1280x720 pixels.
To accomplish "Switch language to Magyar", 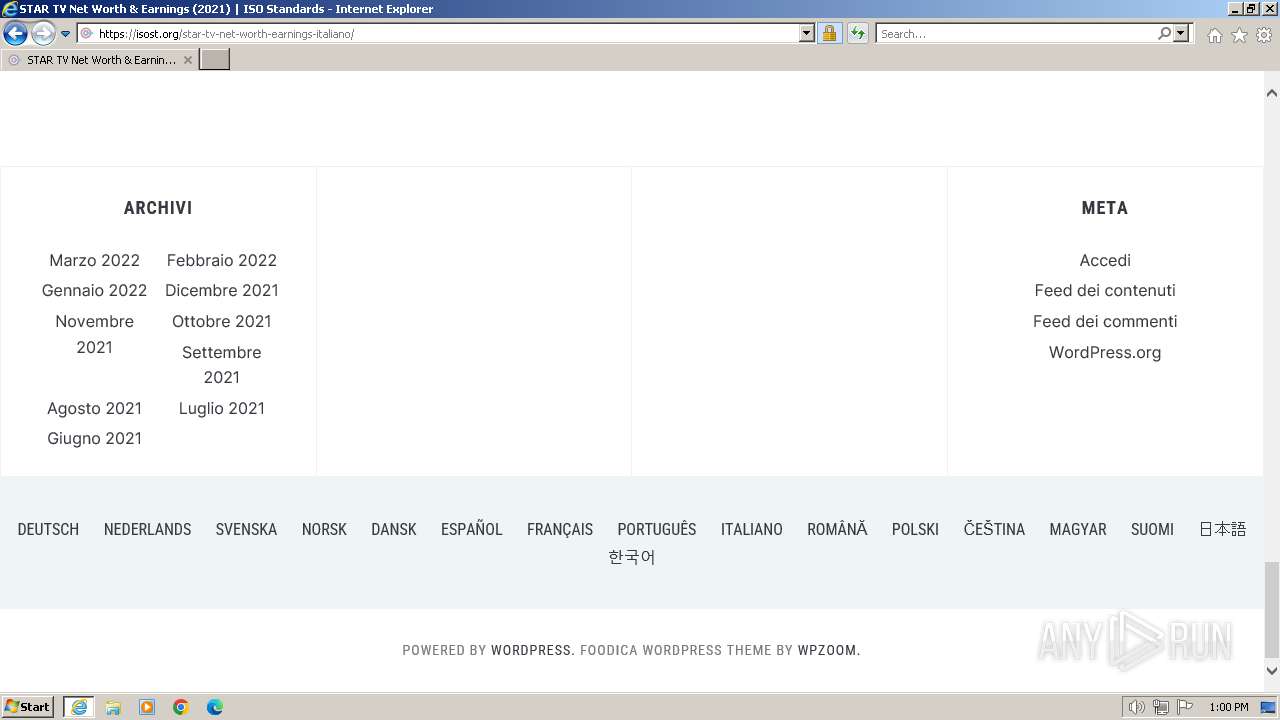I will tap(1078, 529).
